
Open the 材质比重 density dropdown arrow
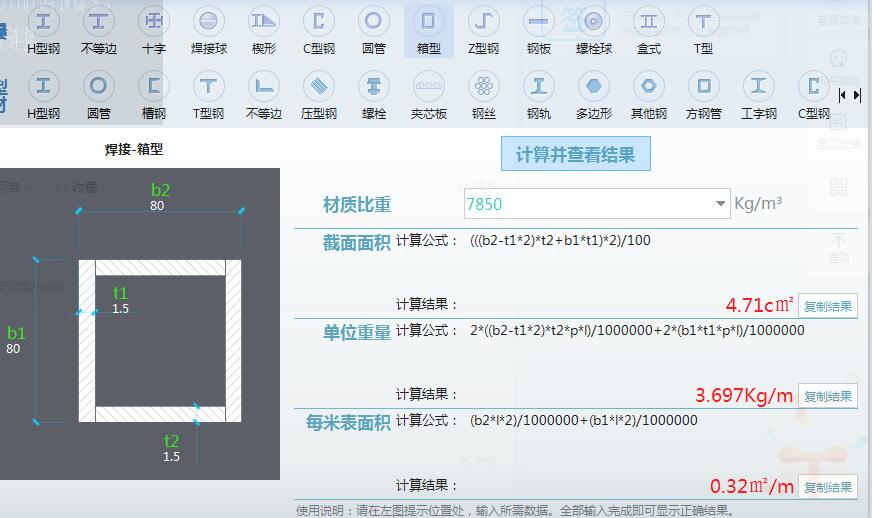[x=720, y=204]
